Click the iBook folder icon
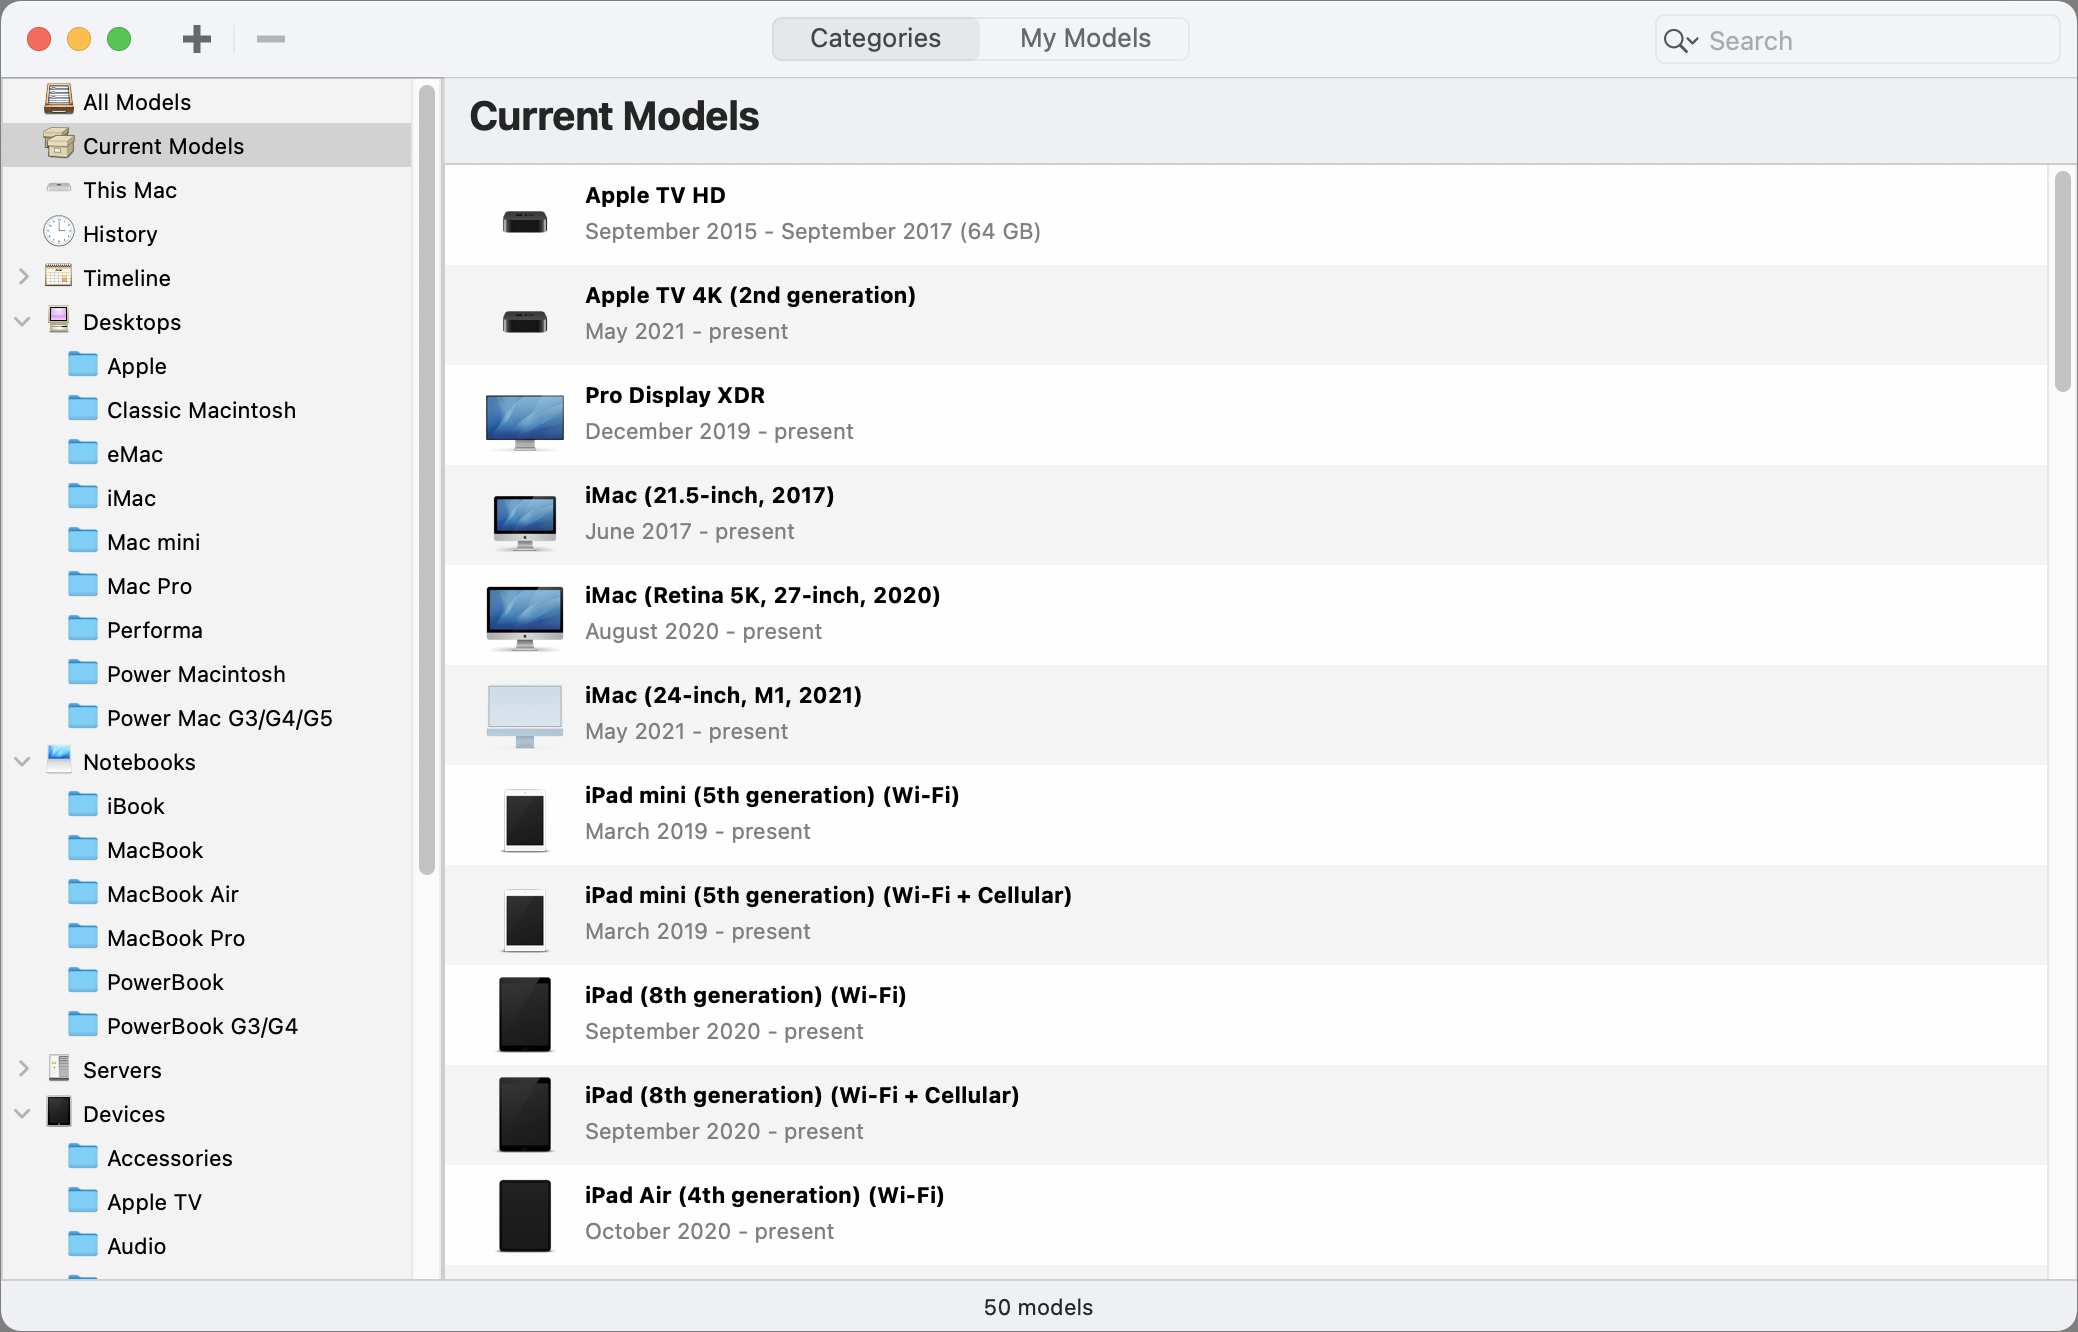2078x1332 pixels. [83, 805]
